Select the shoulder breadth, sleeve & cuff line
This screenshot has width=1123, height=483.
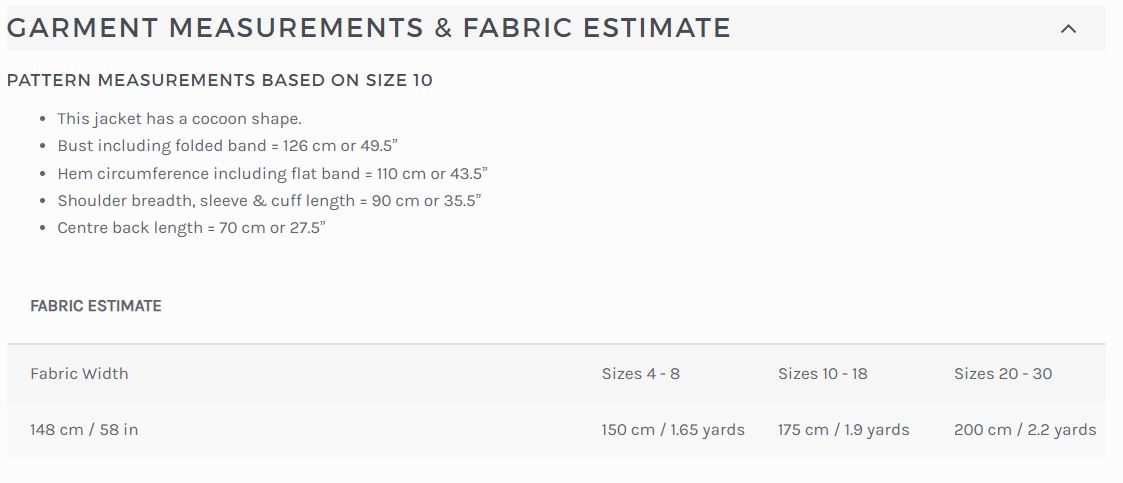pyautogui.click(x=269, y=201)
